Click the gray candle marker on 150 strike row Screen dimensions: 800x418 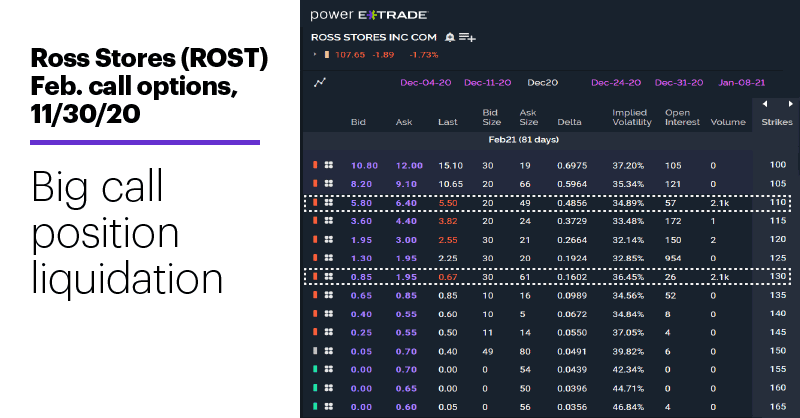pos(315,351)
